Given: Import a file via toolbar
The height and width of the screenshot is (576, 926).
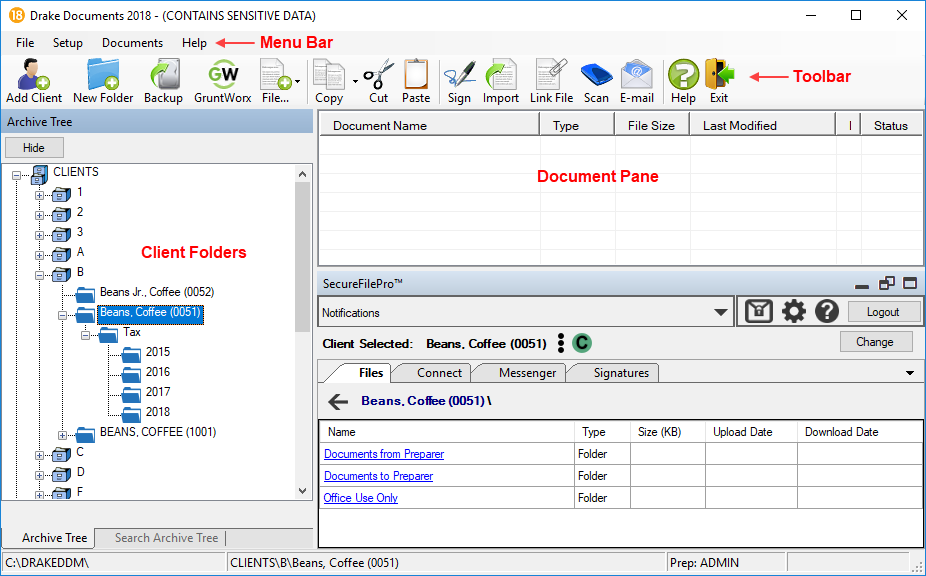Looking at the screenshot, I should click(x=501, y=82).
